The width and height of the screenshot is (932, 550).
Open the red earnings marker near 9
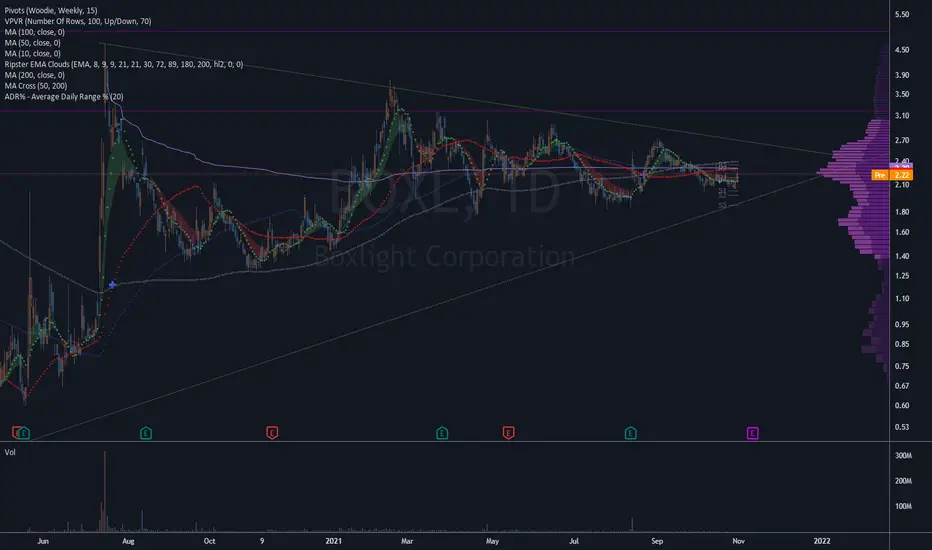point(272,433)
